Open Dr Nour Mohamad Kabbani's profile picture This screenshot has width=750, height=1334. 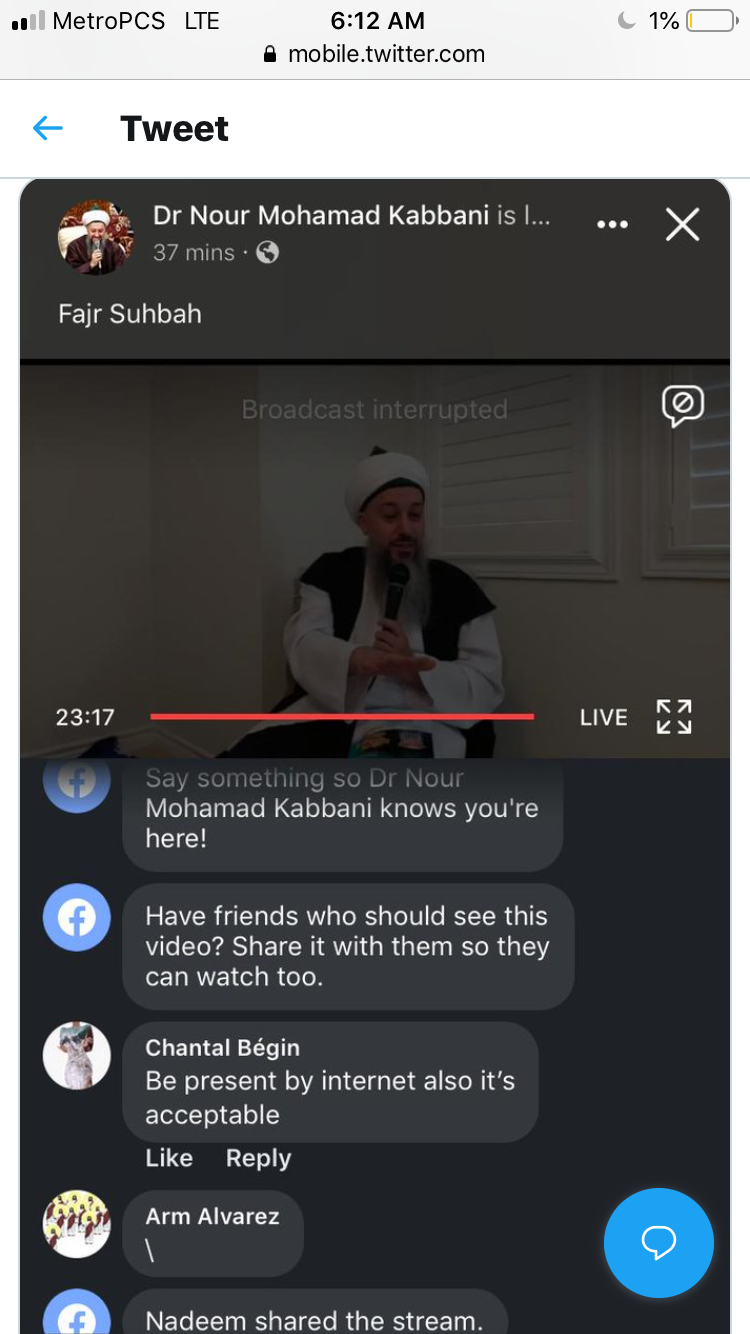tap(96, 237)
